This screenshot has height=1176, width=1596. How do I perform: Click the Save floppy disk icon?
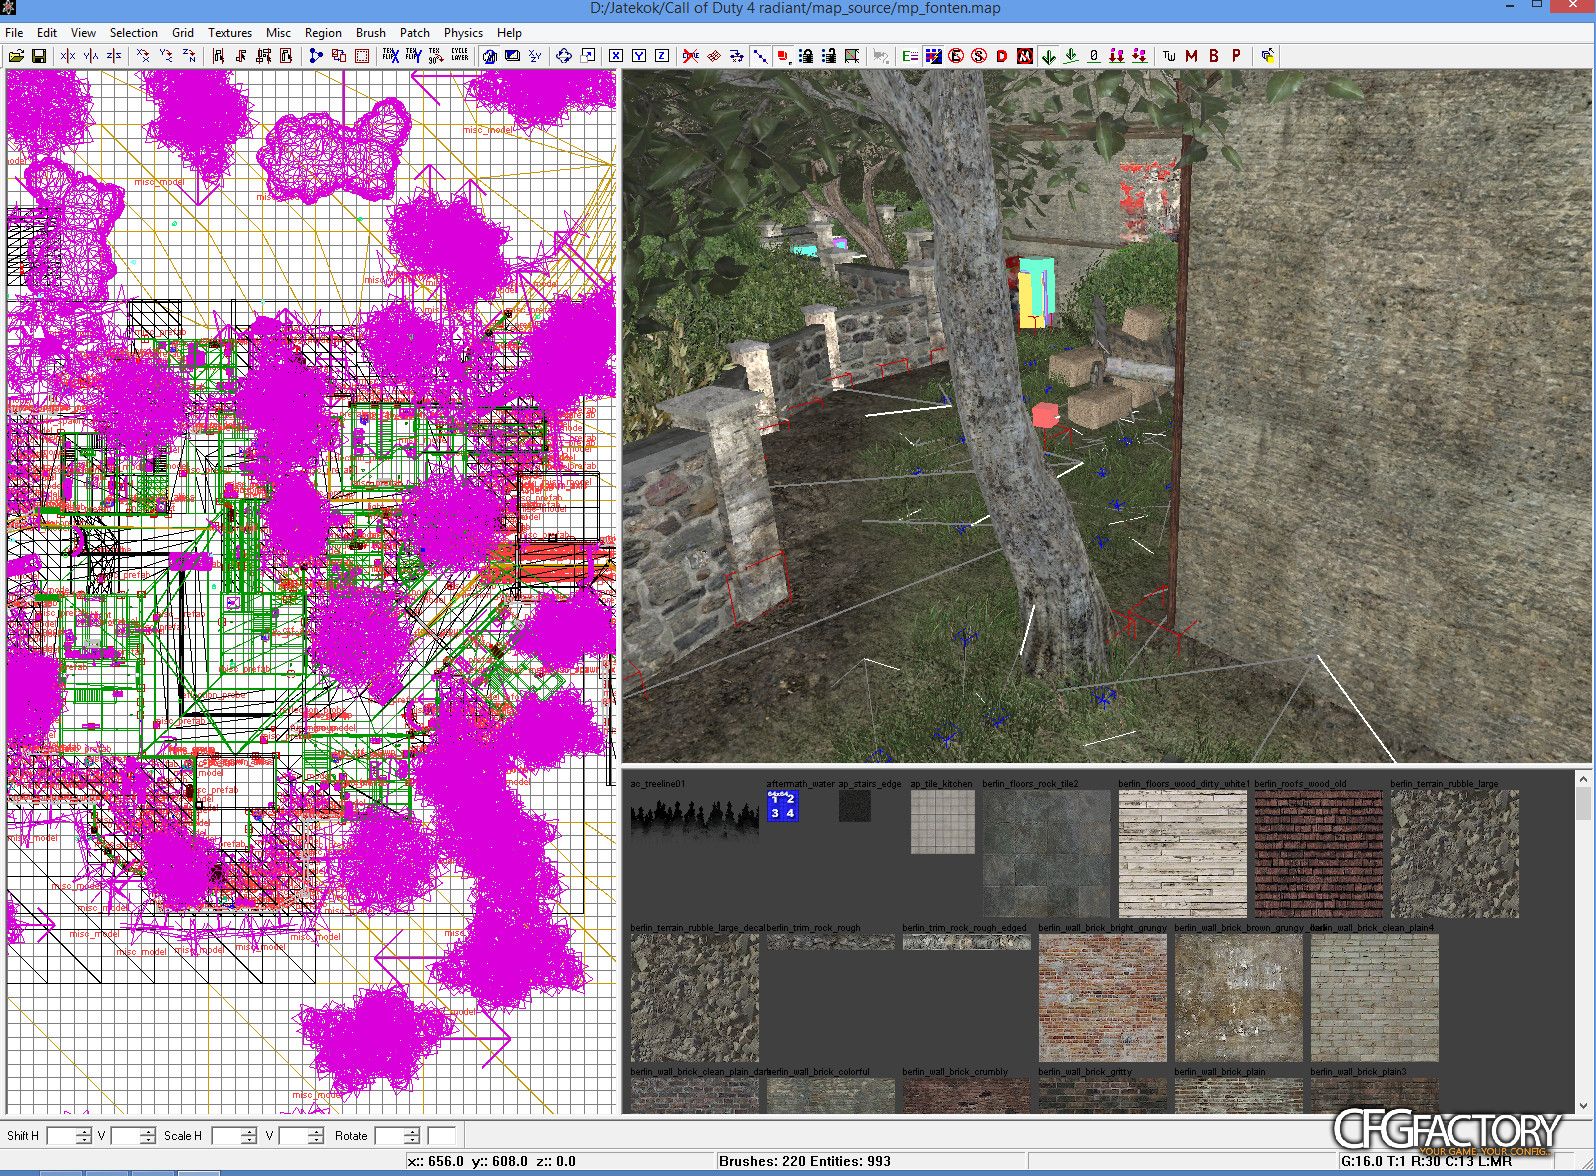38,56
